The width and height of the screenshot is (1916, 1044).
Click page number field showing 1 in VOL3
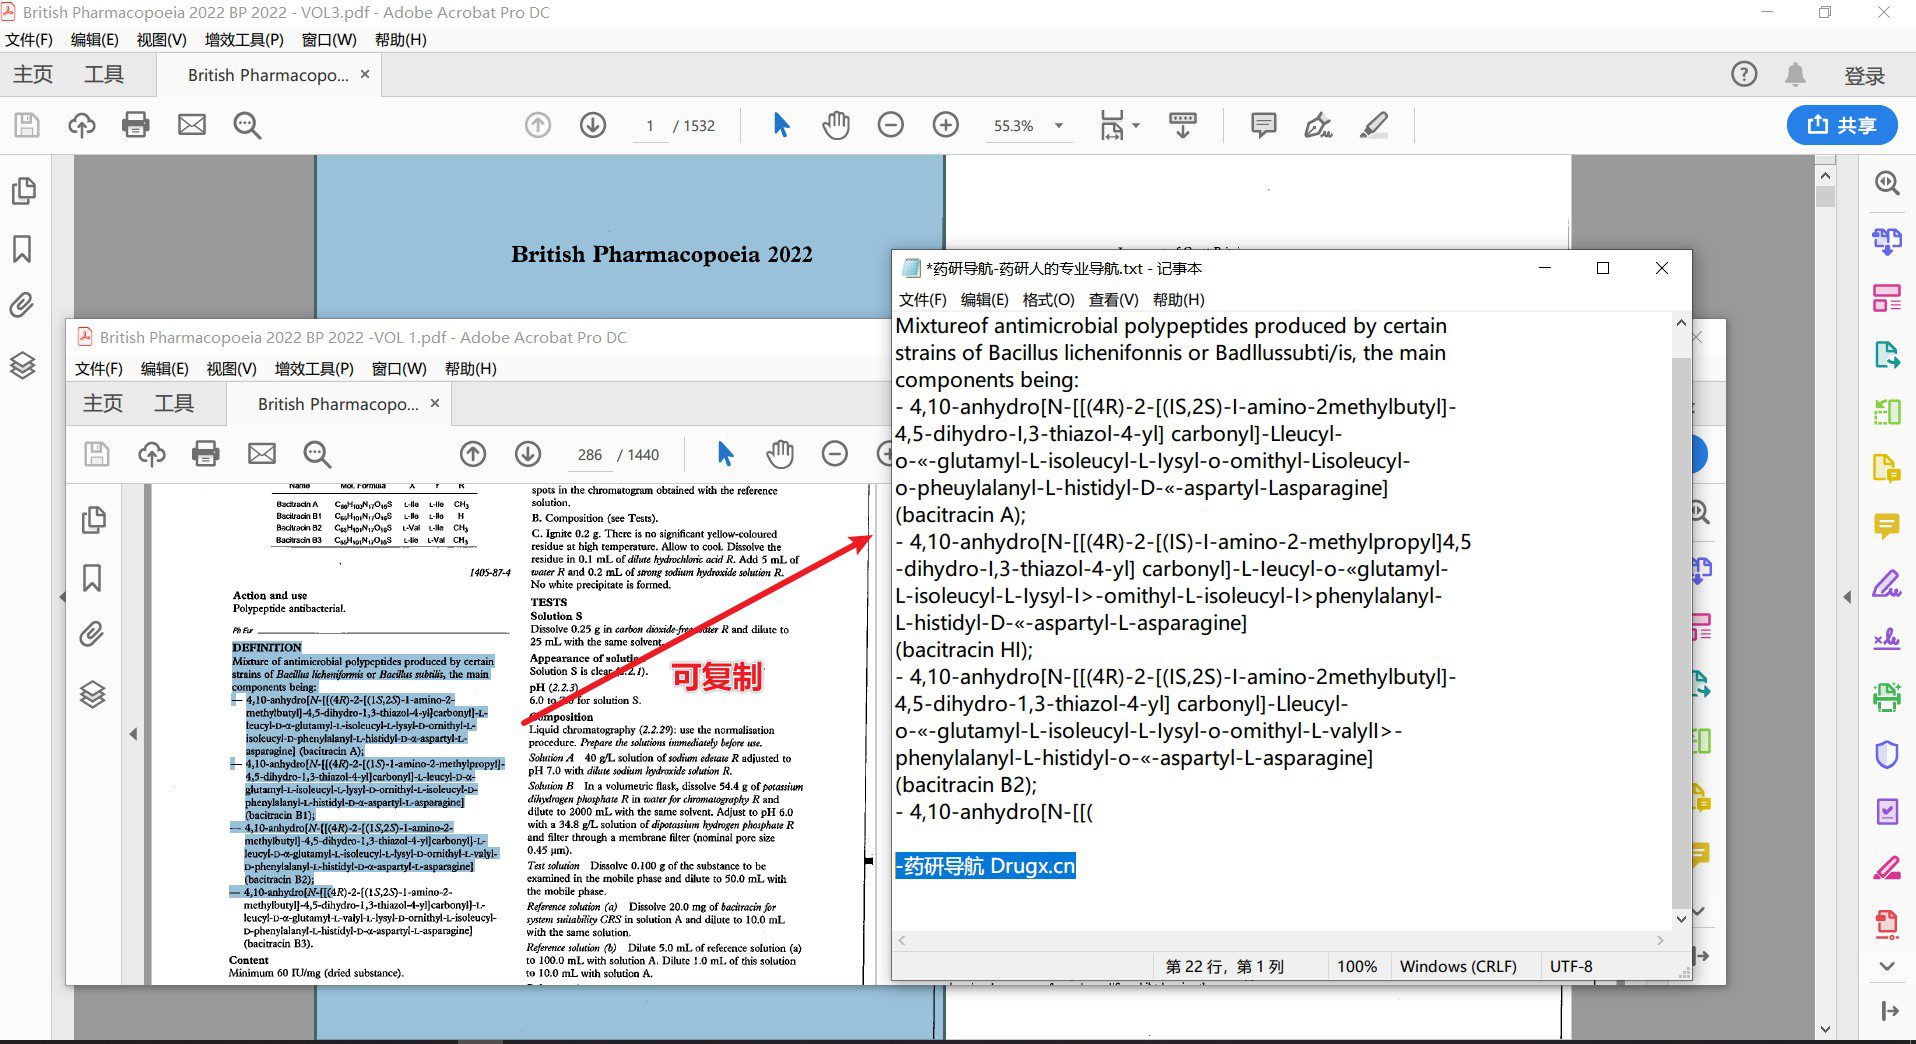tap(650, 126)
